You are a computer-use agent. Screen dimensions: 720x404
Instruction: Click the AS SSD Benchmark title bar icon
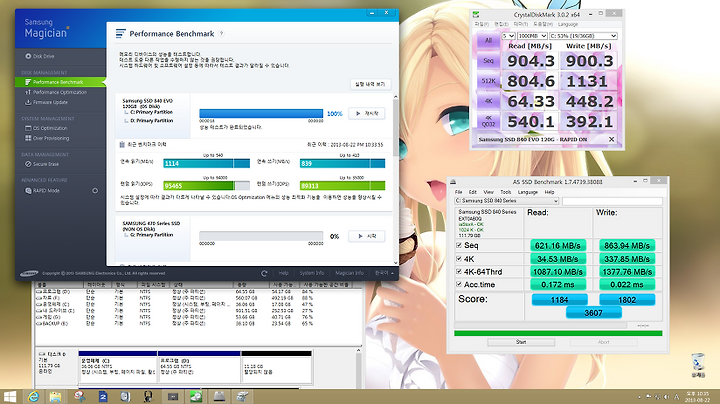(x=453, y=182)
